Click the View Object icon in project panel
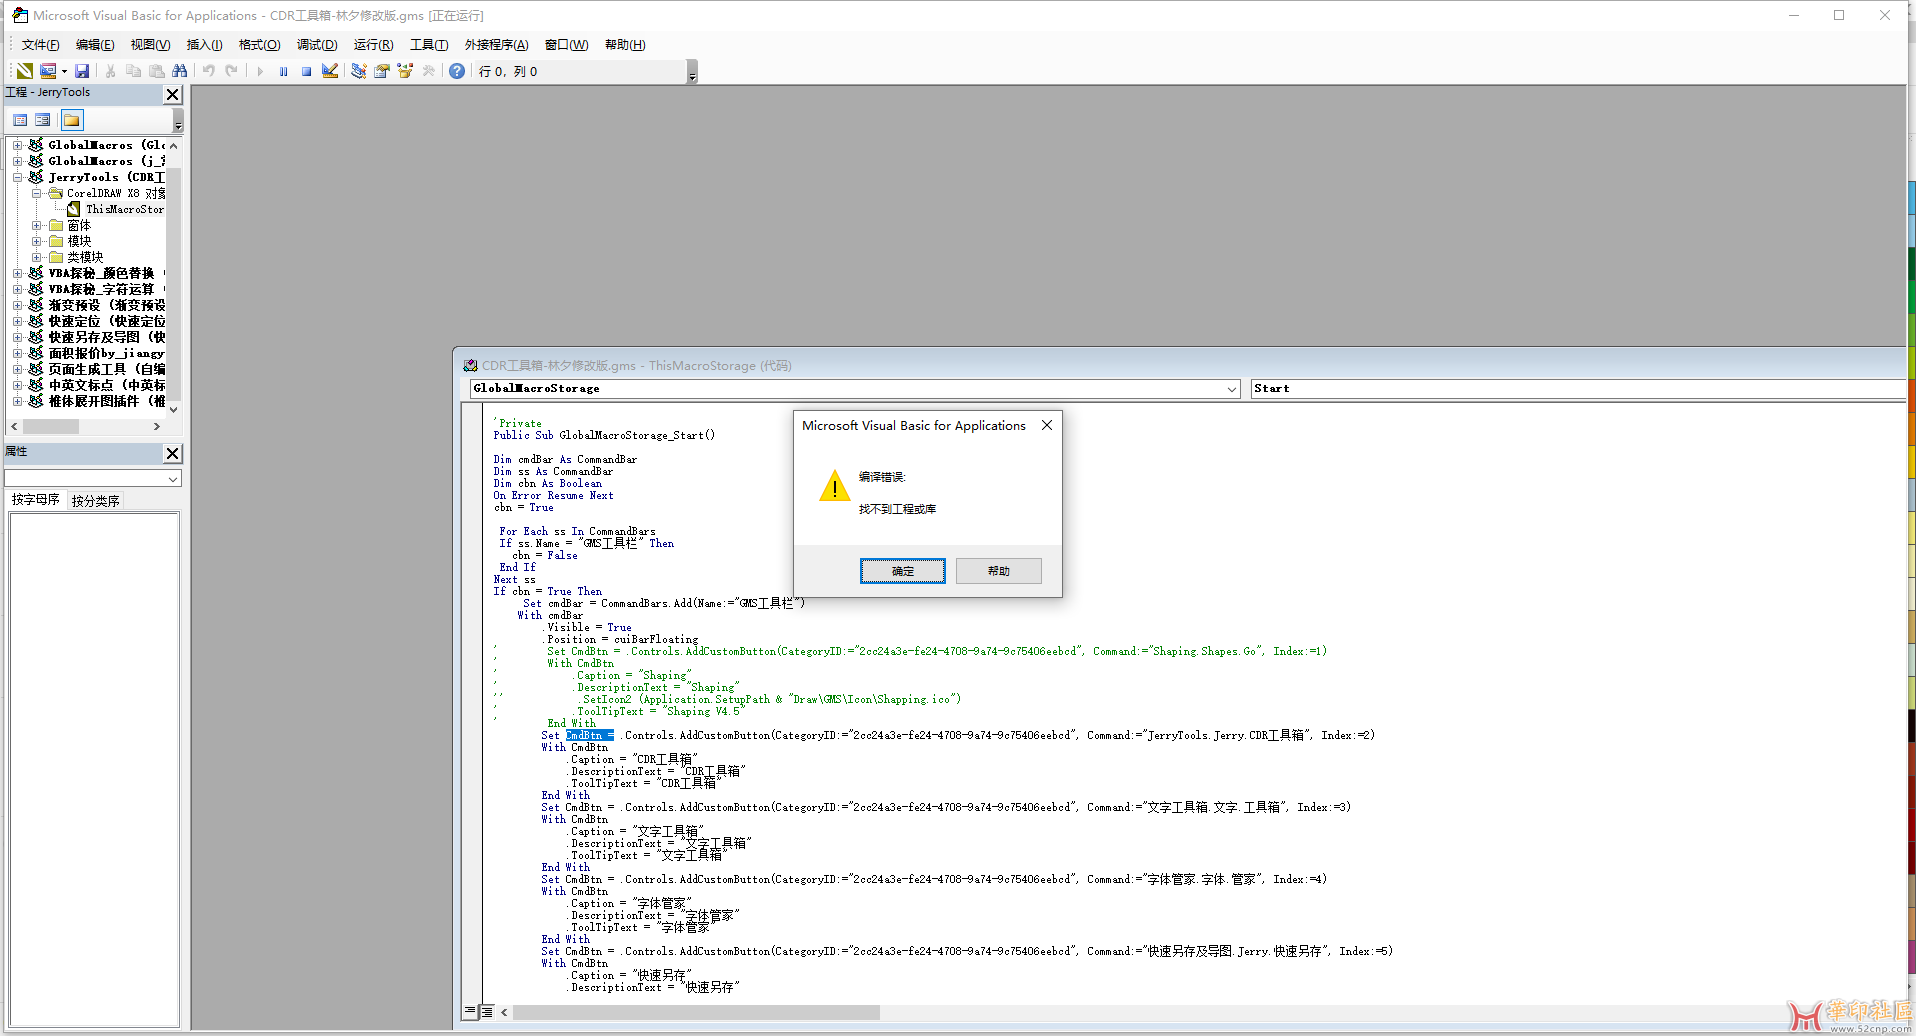Image resolution: width=1916 pixels, height=1036 pixels. (42, 120)
